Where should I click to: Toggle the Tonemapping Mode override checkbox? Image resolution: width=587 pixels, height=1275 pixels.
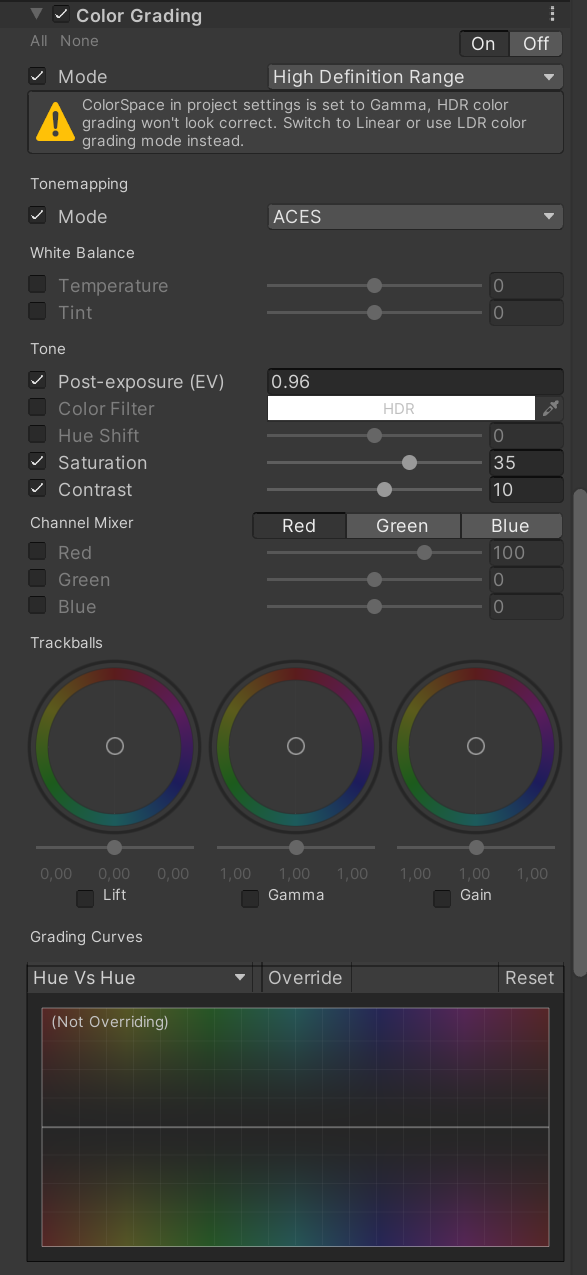[37, 215]
